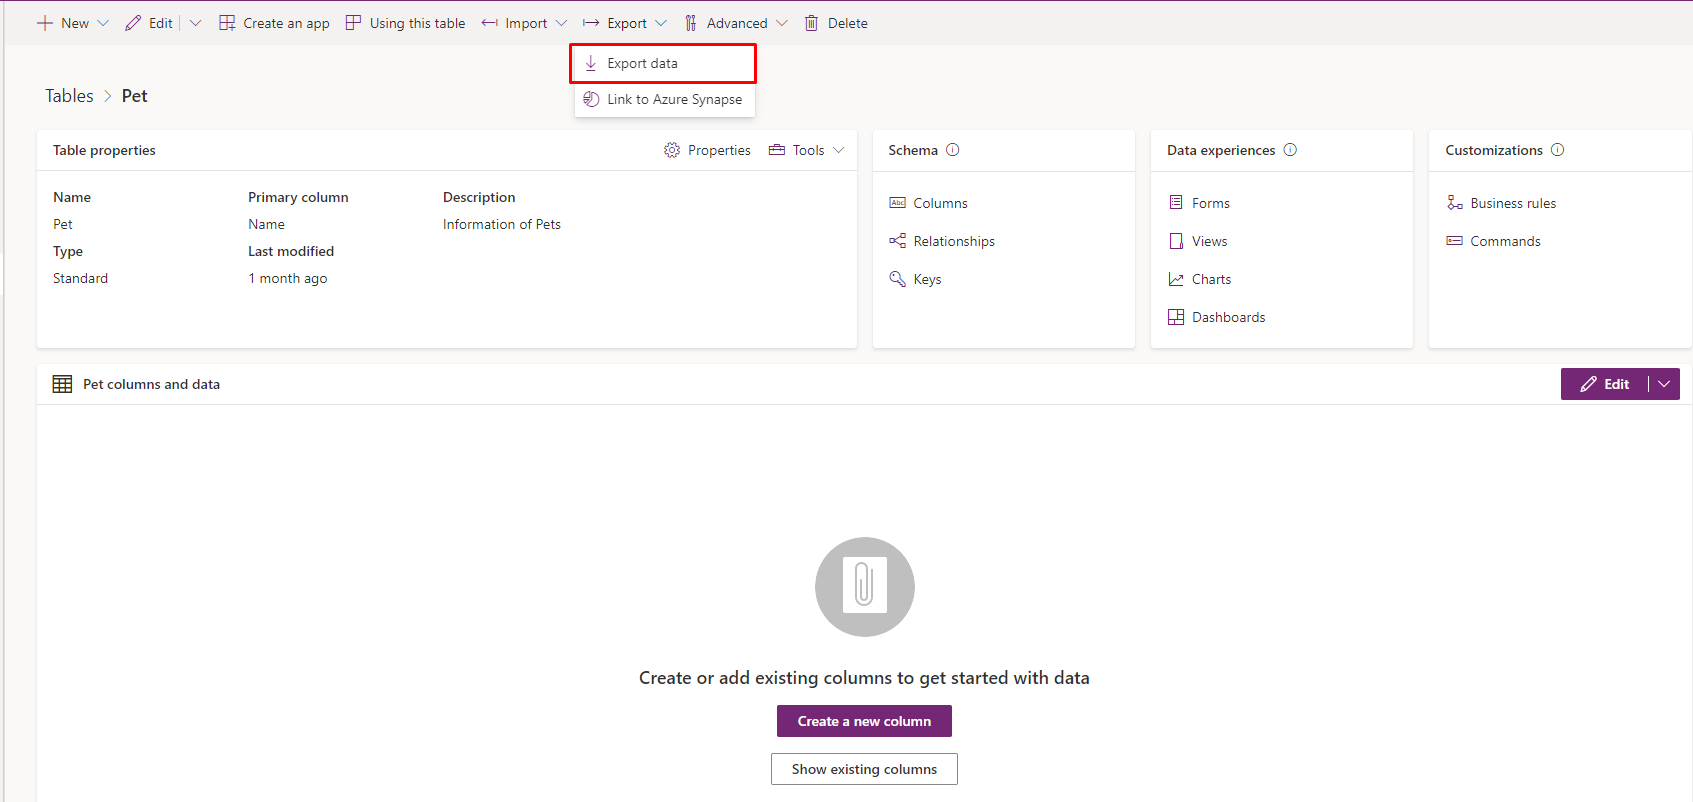Click Create an app in toolbar
The image size is (1693, 802).
coord(275,23)
